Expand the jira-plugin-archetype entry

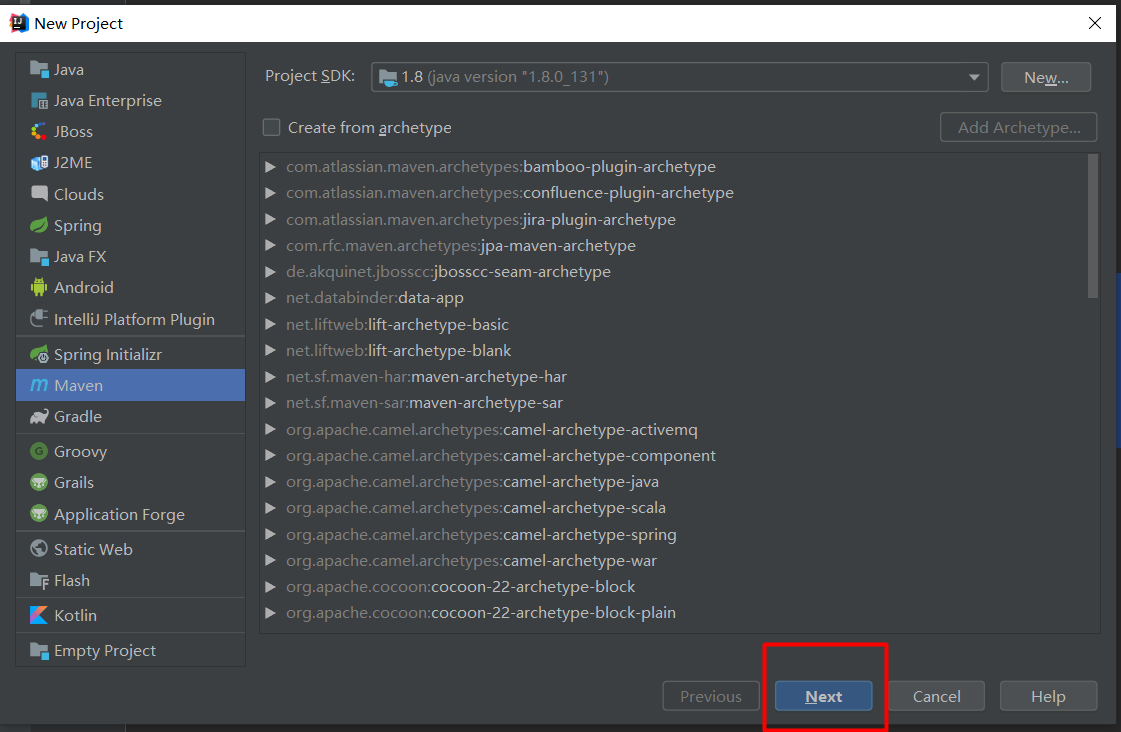point(270,219)
